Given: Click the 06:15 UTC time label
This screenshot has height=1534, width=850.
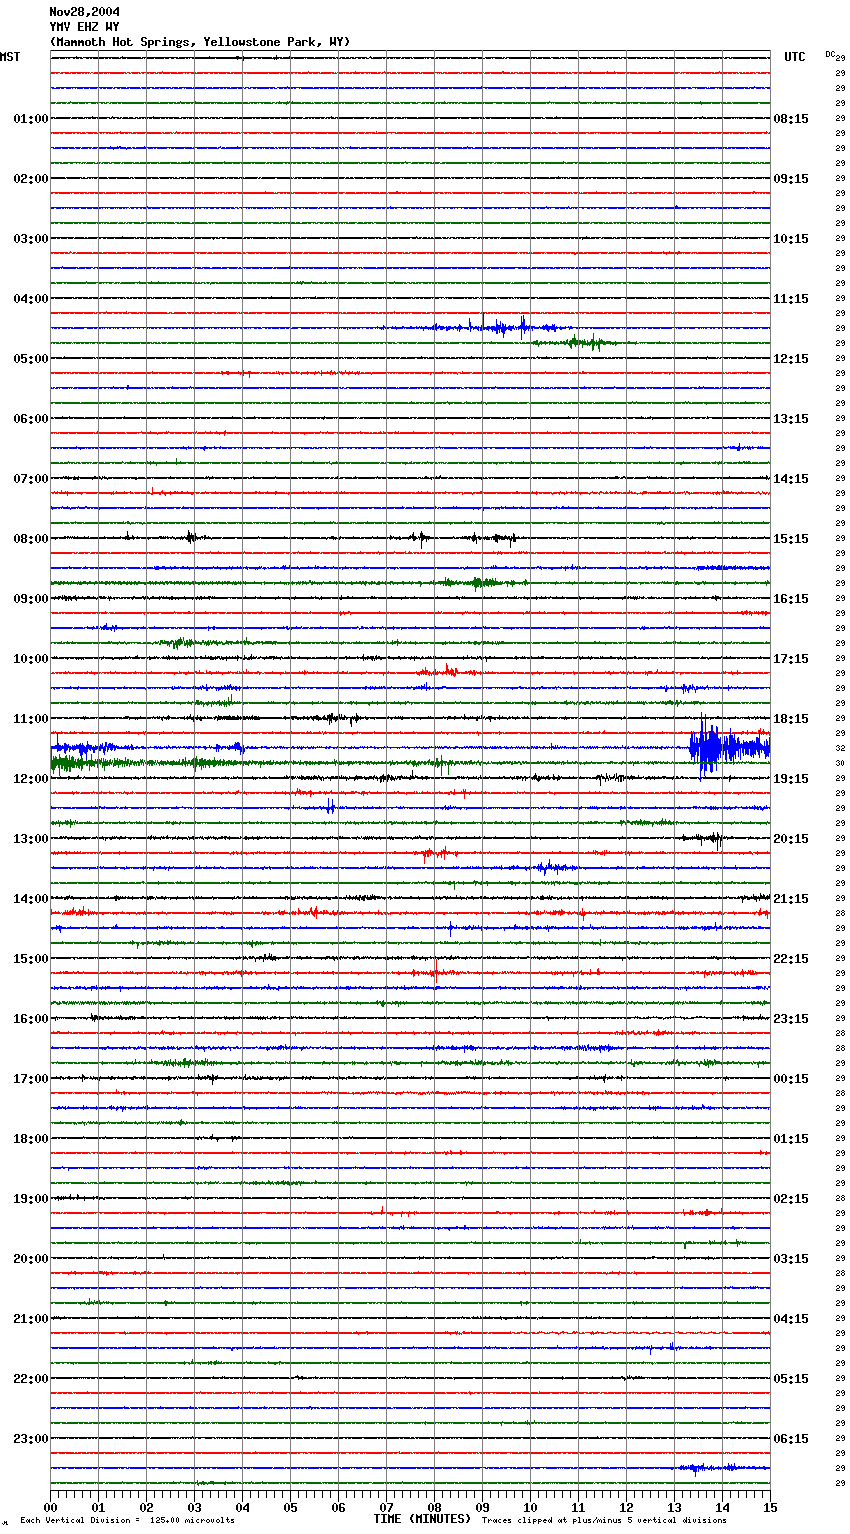Looking at the screenshot, I should pos(791,1439).
